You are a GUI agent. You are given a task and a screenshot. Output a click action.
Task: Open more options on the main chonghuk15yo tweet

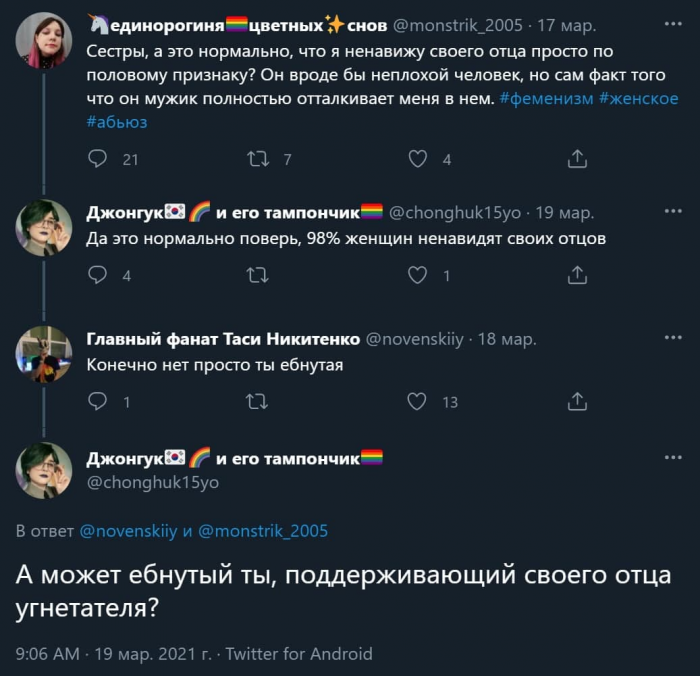[672, 458]
